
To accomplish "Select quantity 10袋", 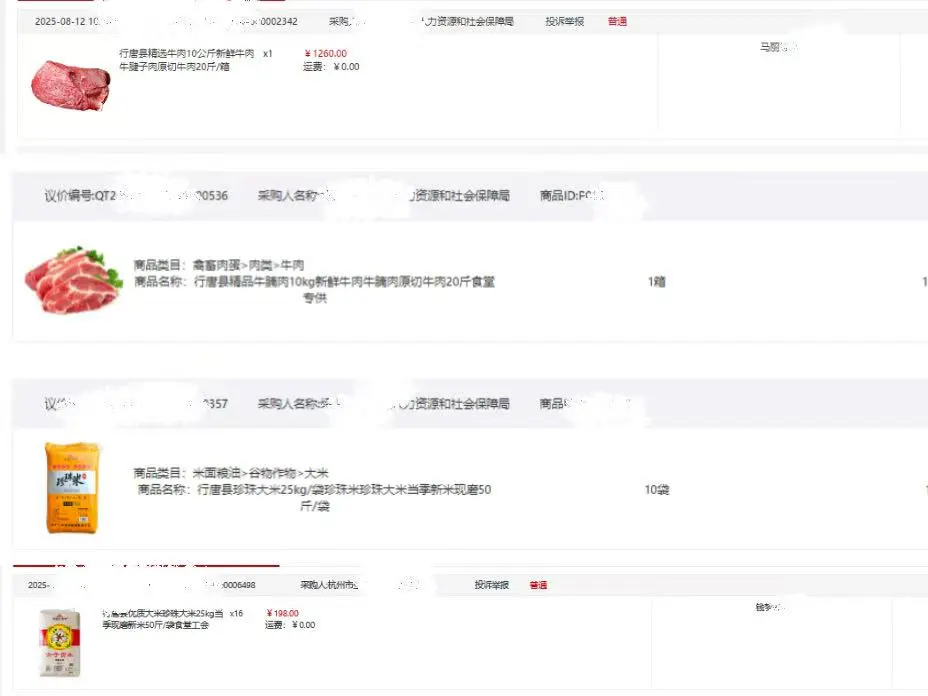I will click(656, 490).
